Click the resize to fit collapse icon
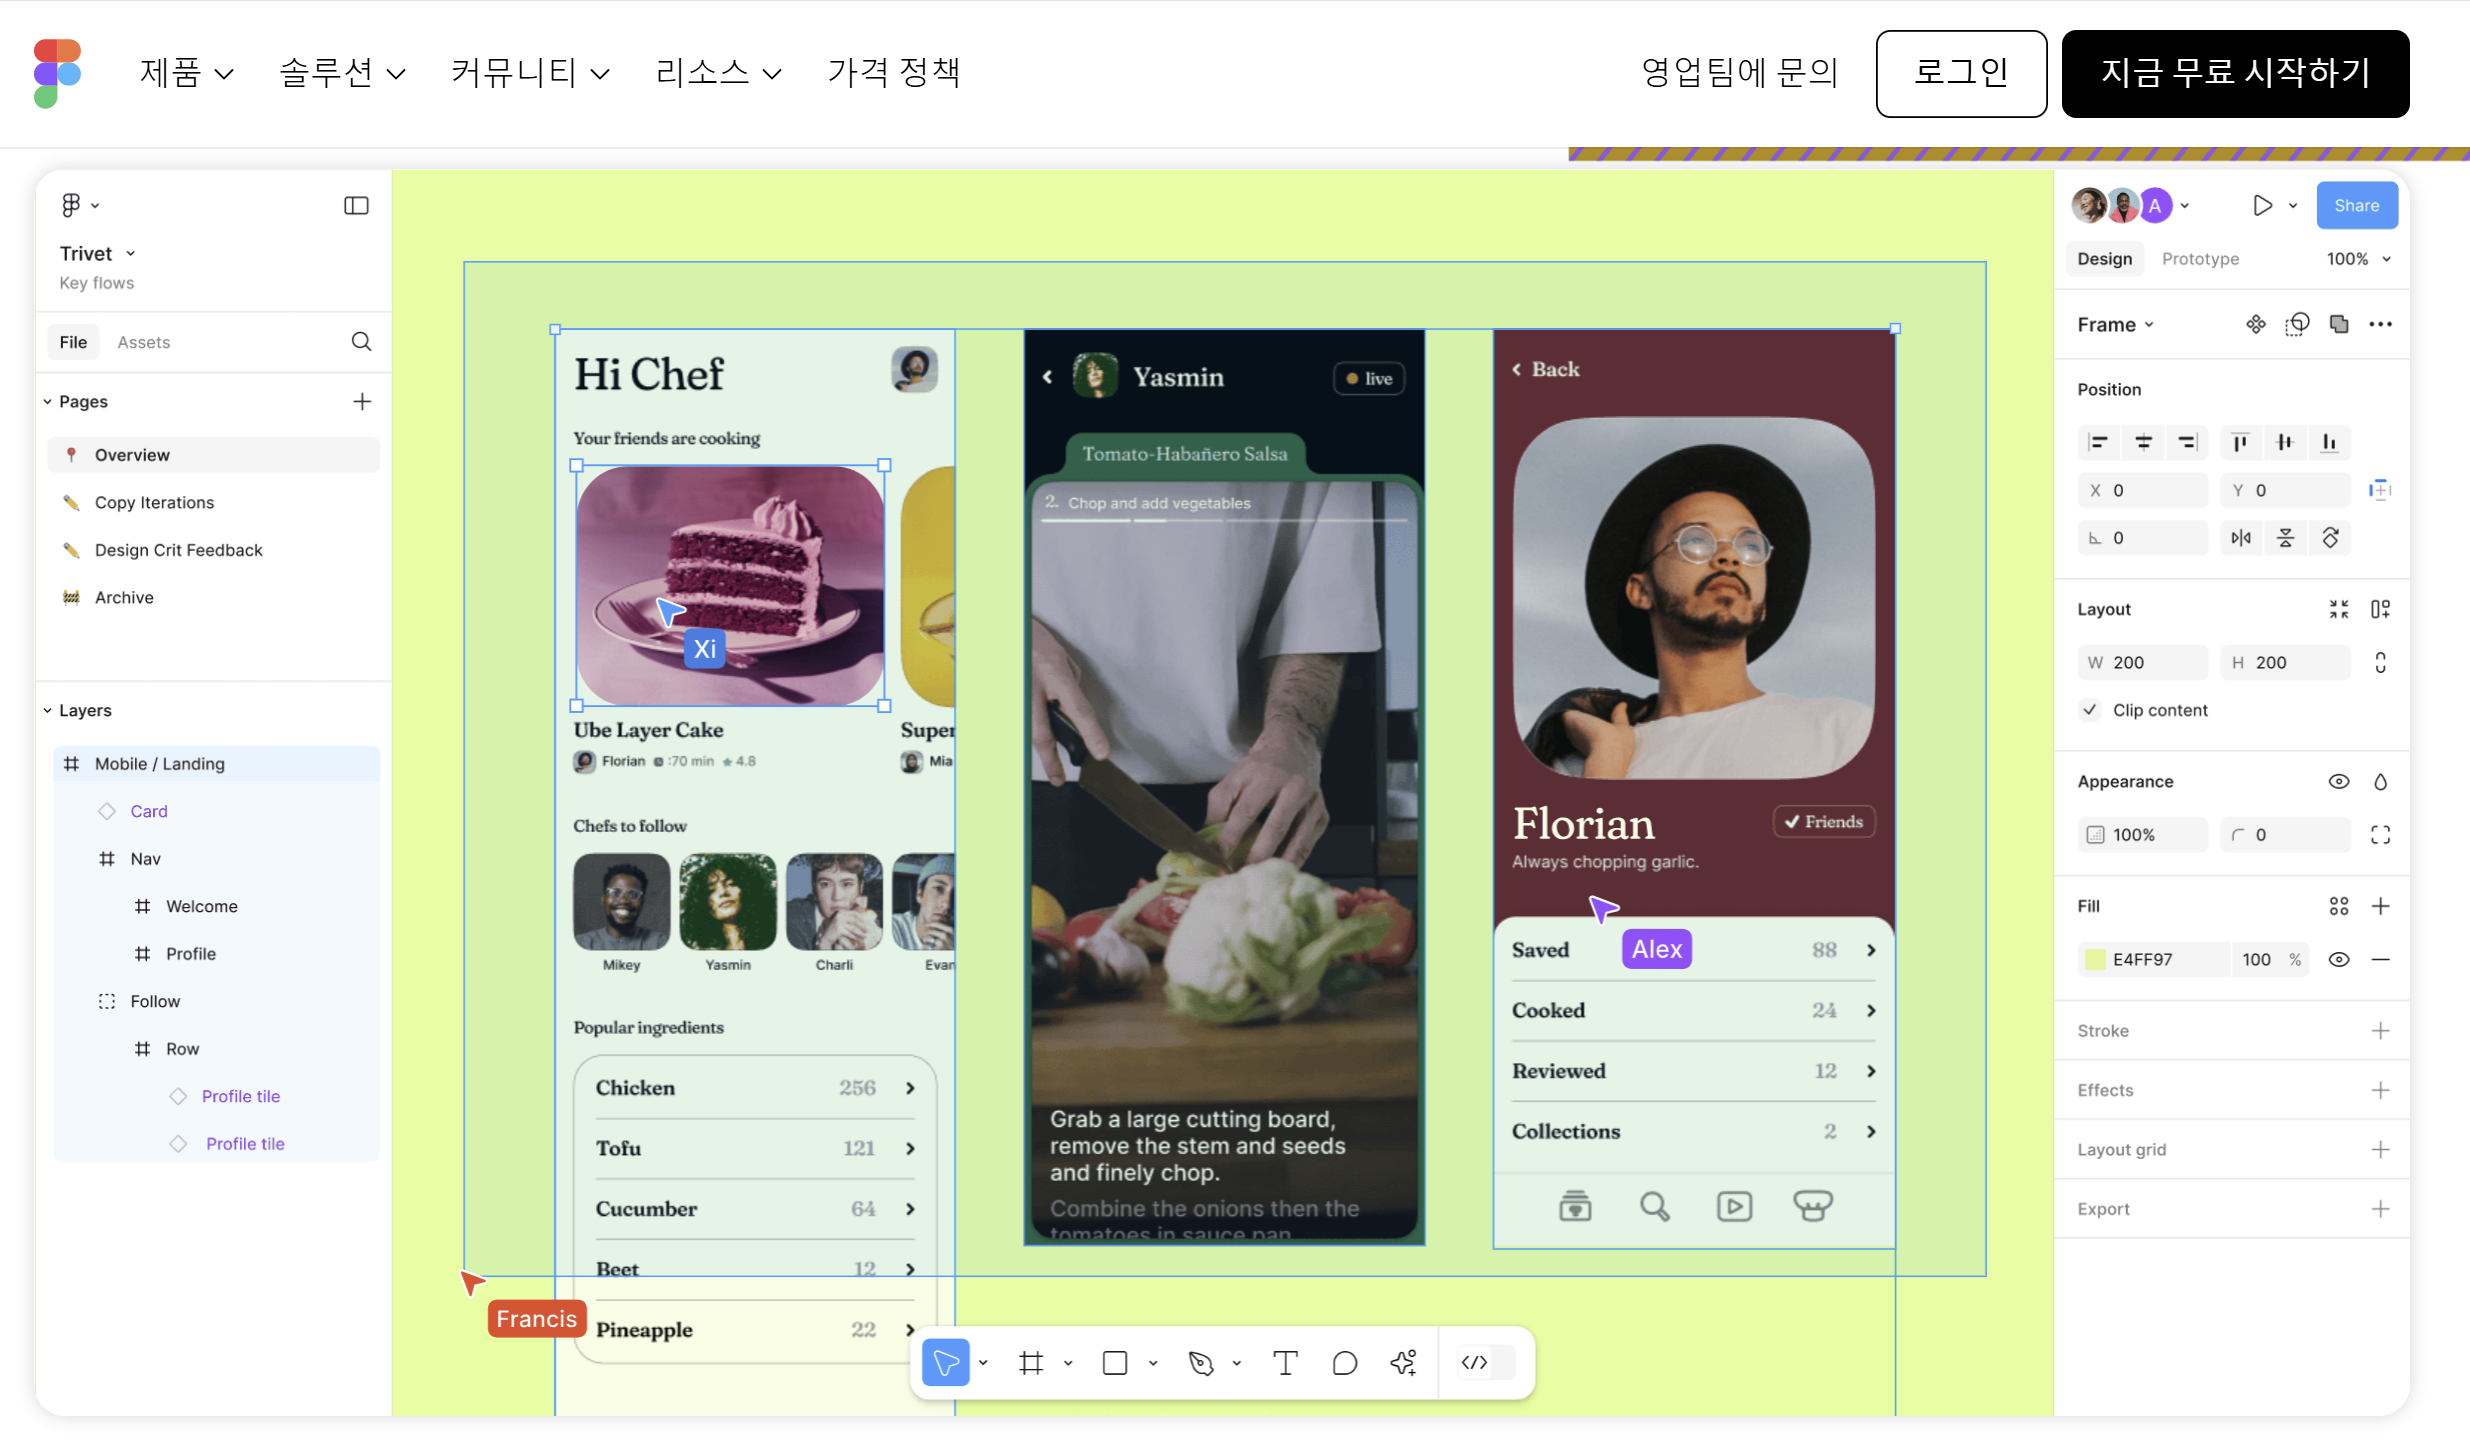The height and width of the screenshot is (1455, 2470). click(2339, 609)
